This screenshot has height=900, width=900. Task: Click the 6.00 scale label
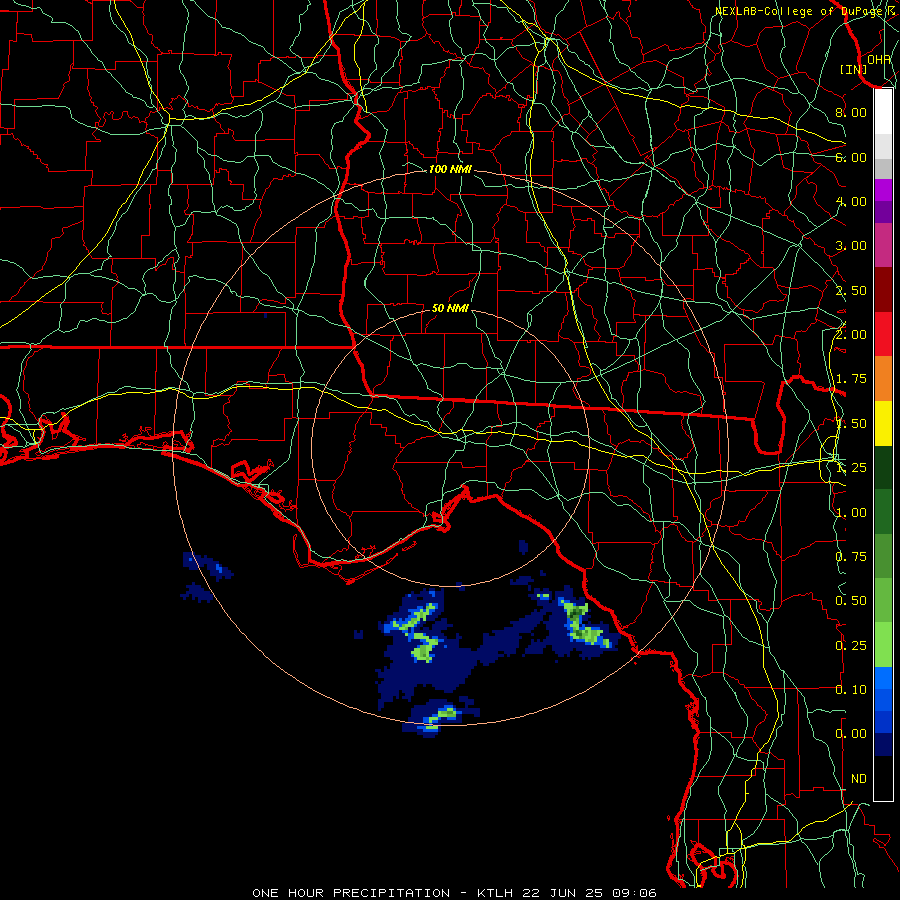(x=851, y=157)
